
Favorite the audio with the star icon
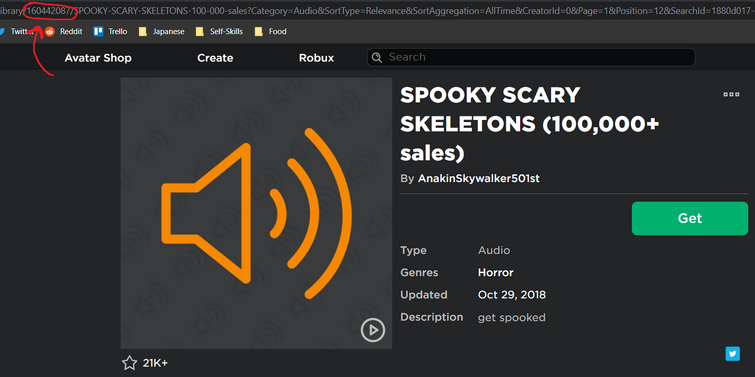pos(130,363)
